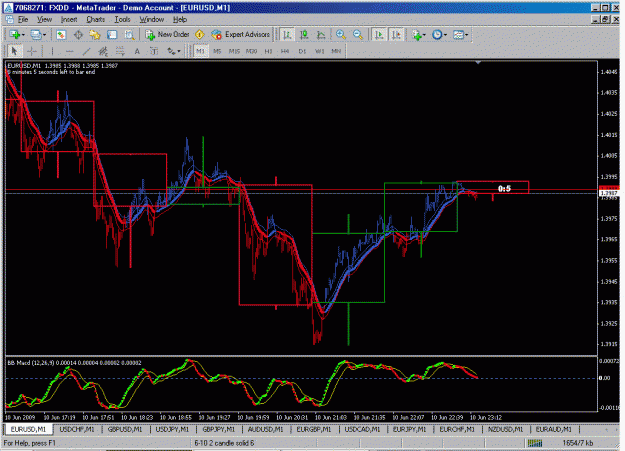Launch MetaEditor yellow diamond icon
The width and height of the screenshot is (625, 451).
click(200, 35)
